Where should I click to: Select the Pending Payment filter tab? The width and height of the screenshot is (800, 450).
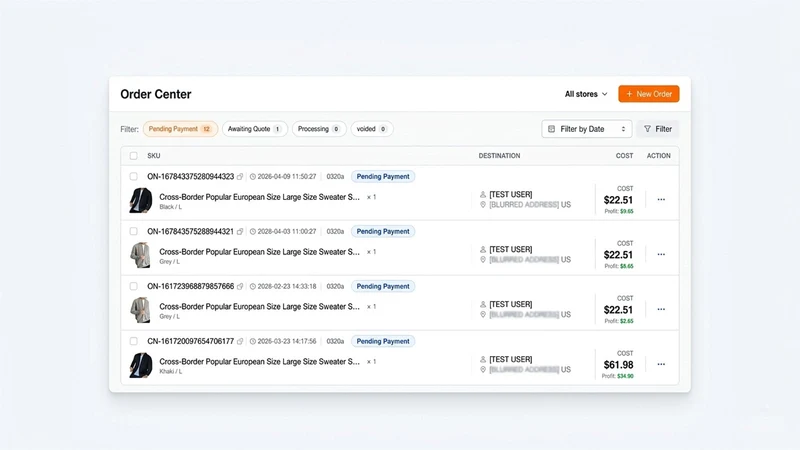(180, 129)
